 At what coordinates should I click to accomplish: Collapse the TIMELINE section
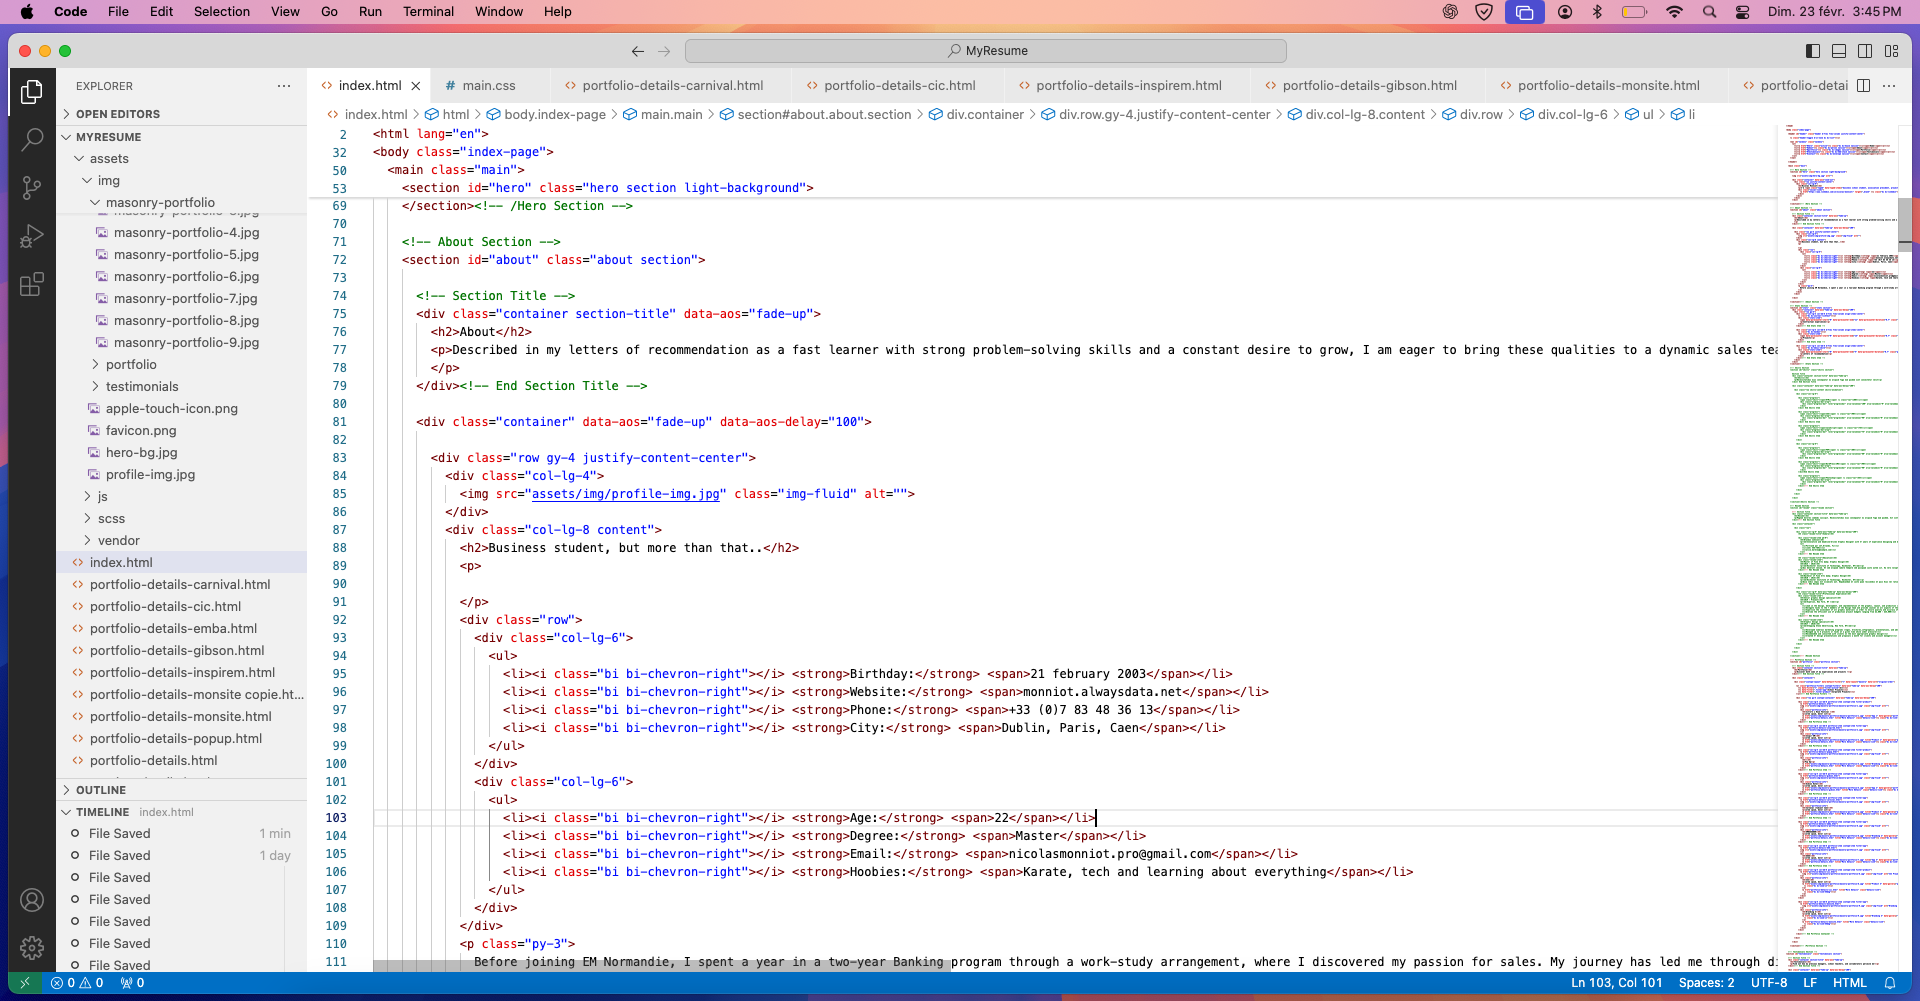pyautogui.click(x=102, y=812)
